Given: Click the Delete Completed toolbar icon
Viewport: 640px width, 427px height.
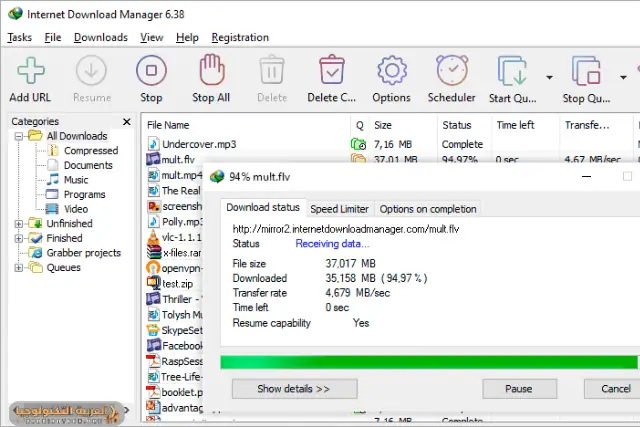Looking at the screenshot, I should (x=332, y=70).
